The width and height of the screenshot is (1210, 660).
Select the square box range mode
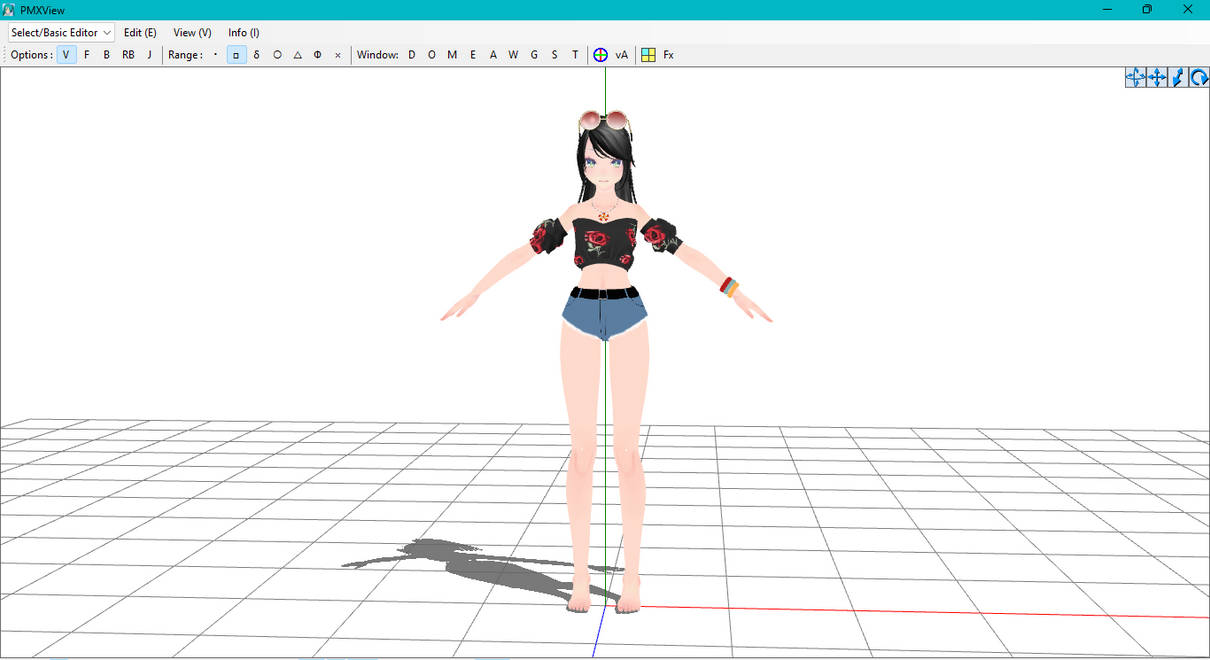pos(236,55)
